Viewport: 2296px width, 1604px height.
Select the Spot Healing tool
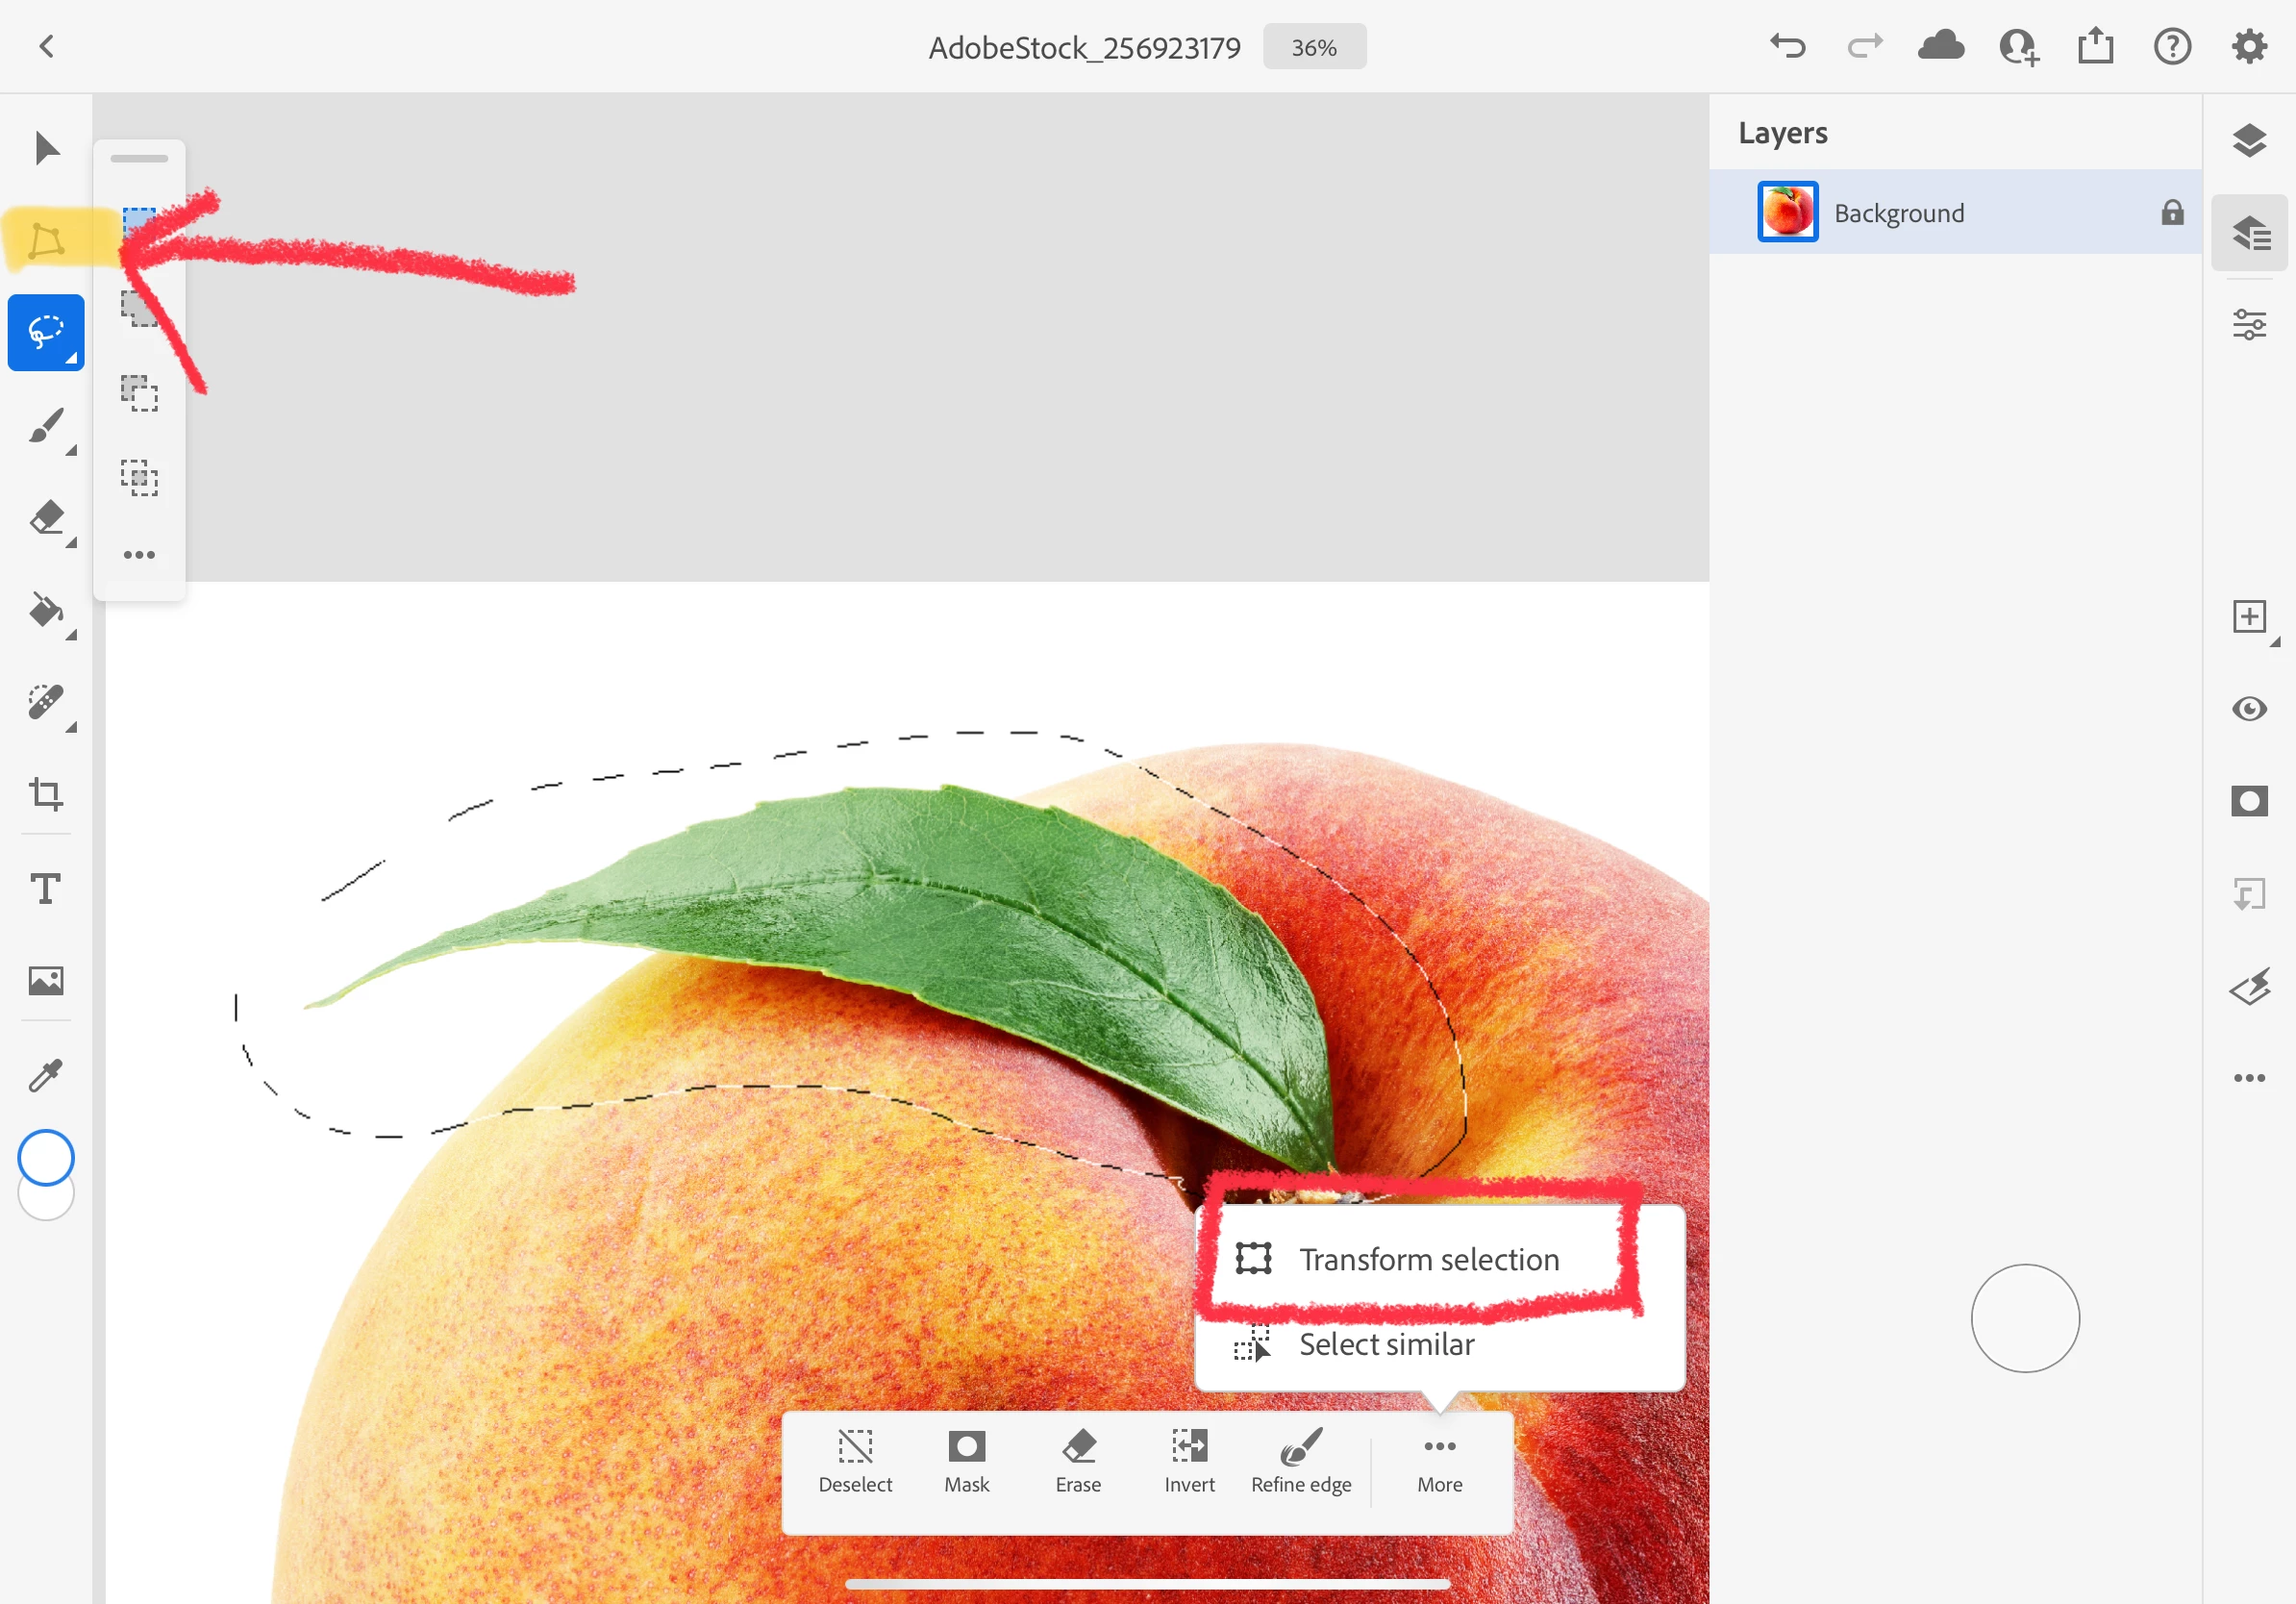(46, 702)
